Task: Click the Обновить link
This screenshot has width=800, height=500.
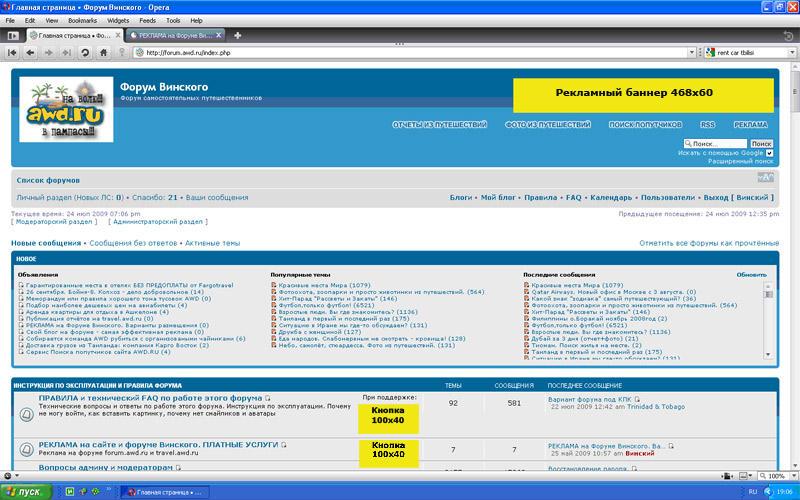Action: click(x=751, y=274)
